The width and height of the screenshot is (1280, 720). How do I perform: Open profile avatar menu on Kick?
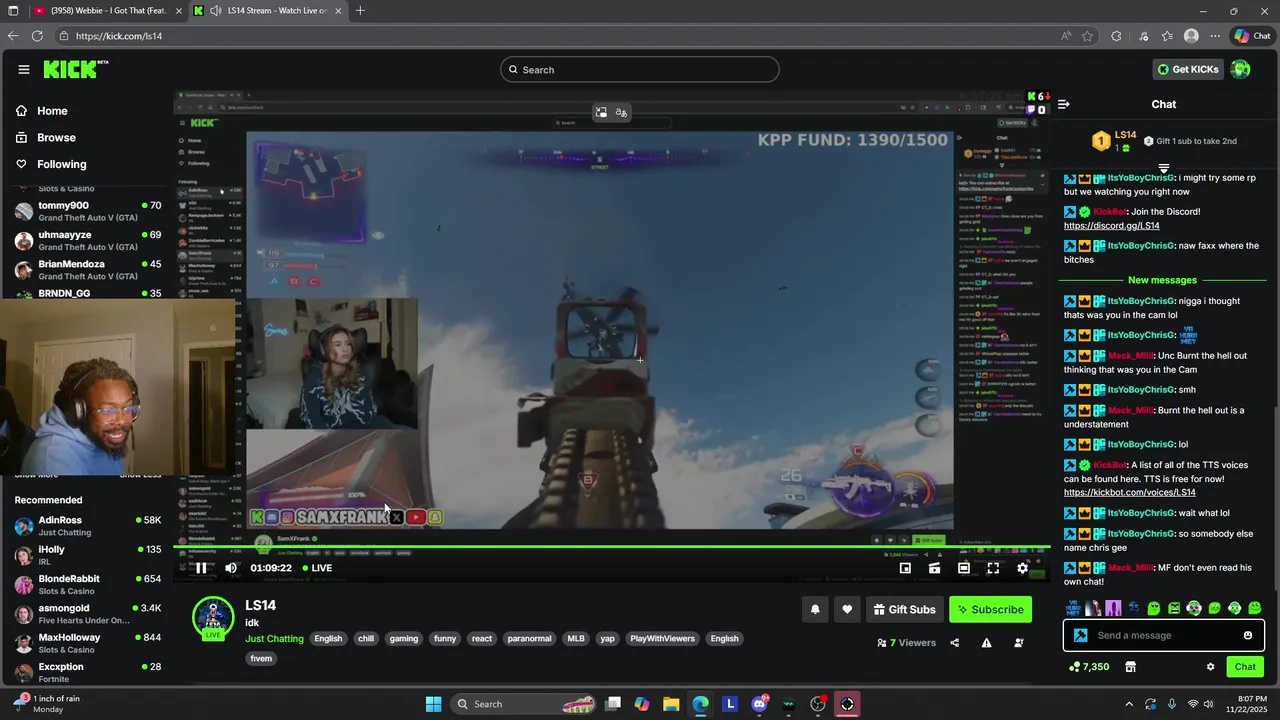point(1241,69)
